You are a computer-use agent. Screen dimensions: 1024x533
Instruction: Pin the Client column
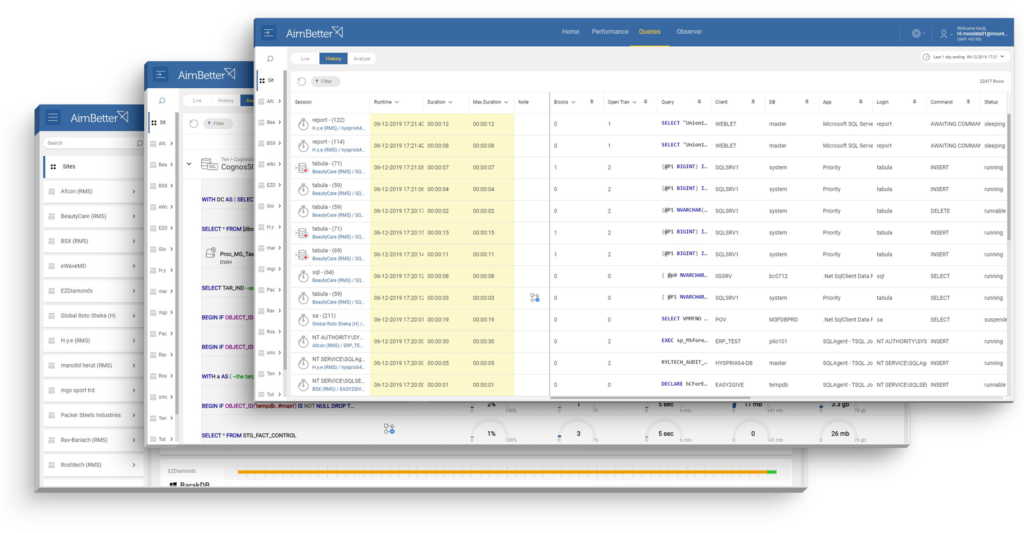click(752, 102)
